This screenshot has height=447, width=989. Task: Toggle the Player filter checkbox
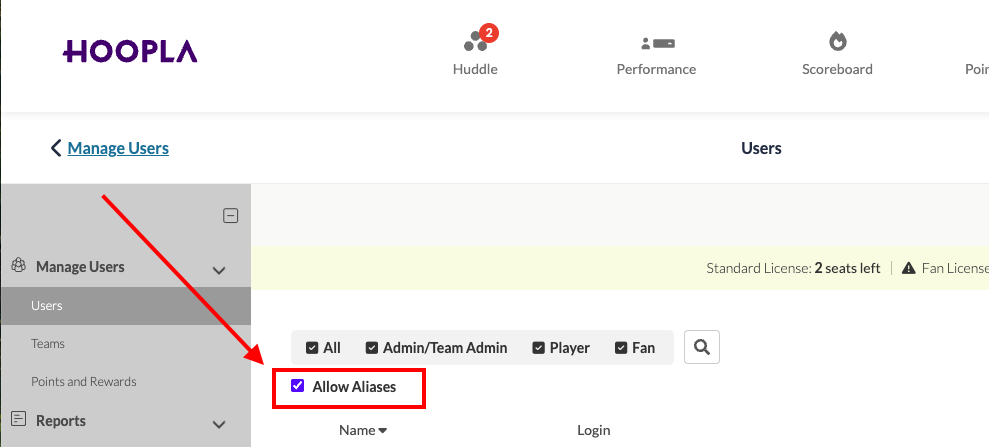point(538,348)
